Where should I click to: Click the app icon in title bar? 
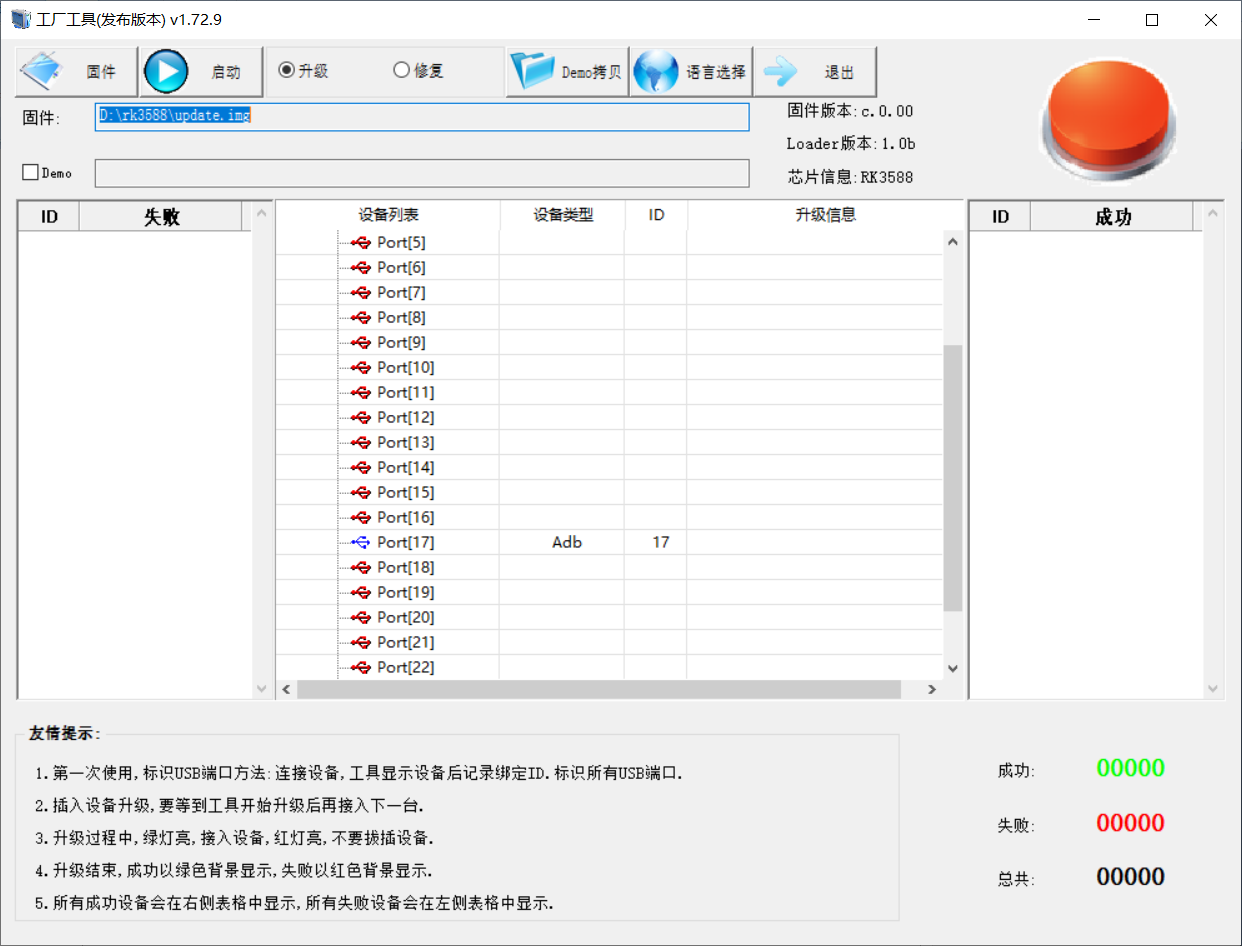[x=20, y=19]
